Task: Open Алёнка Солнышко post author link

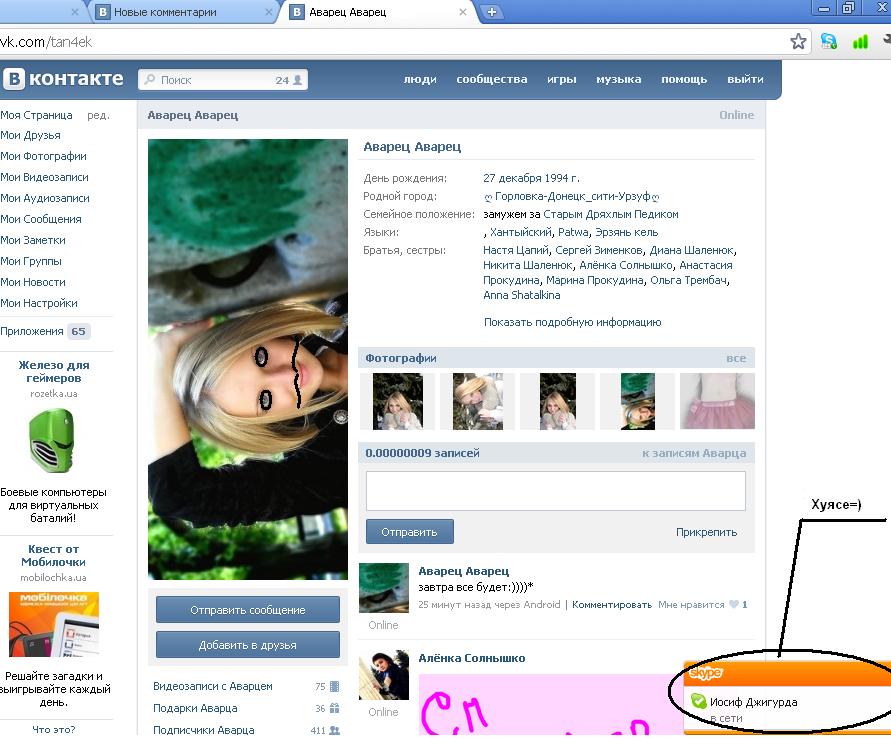Action: (472, 658)
